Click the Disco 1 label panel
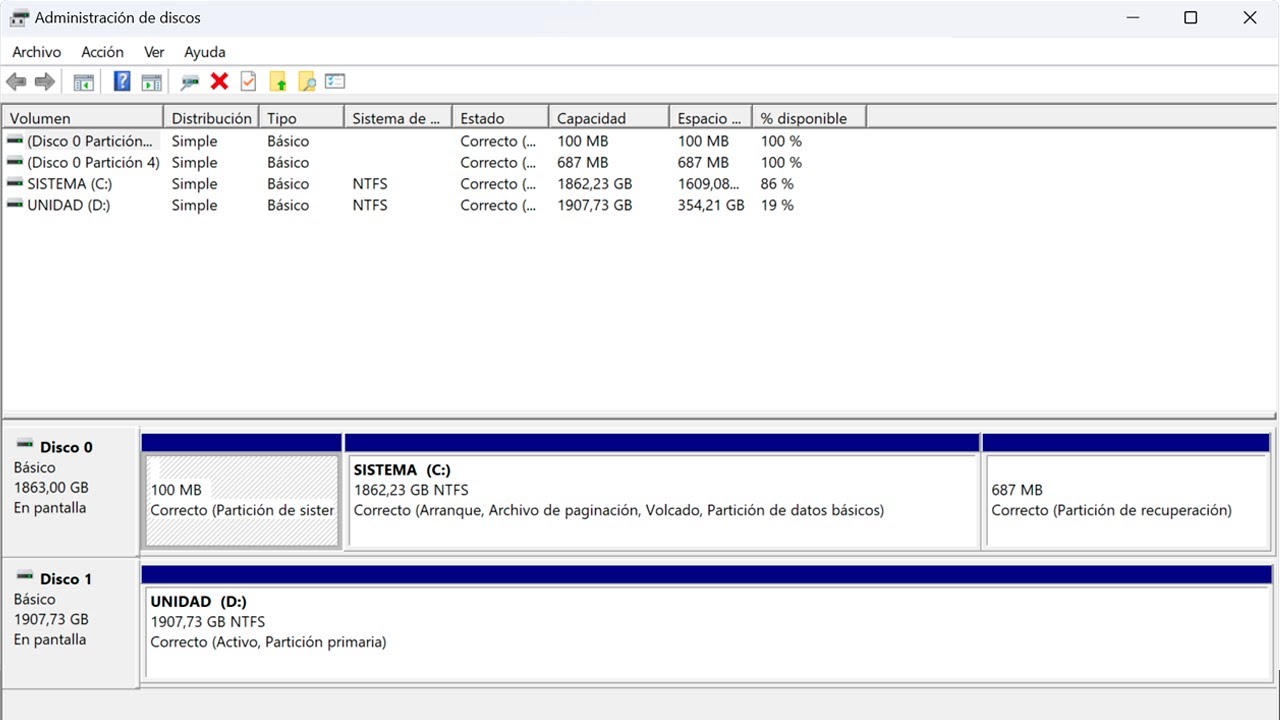 70,622
